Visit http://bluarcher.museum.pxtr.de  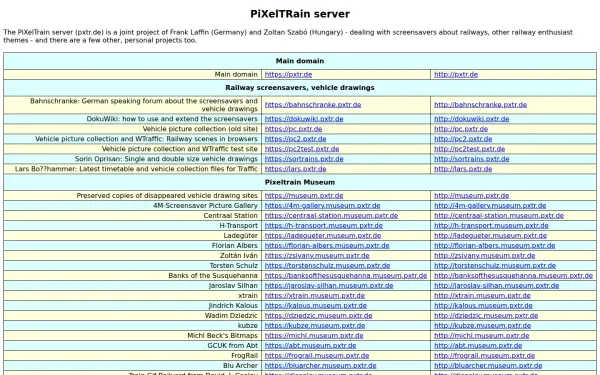click(x=488, y=366)
